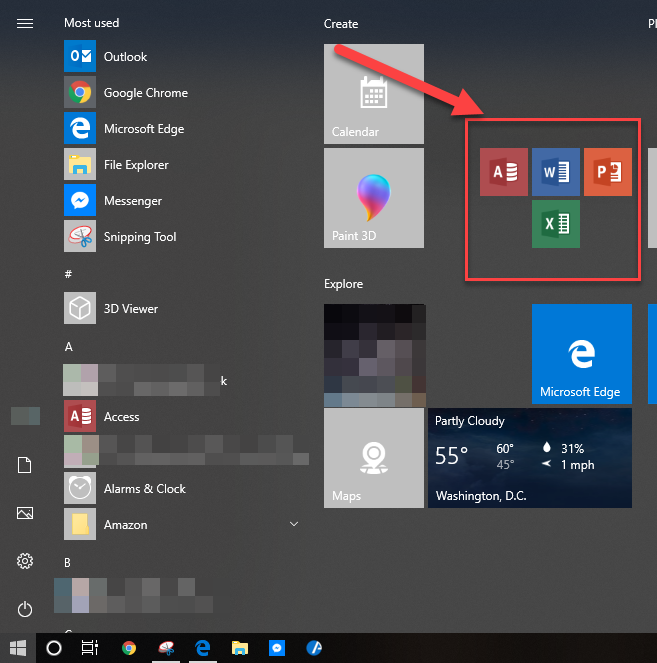Open Outlook from Most used list
Image resolution: width=657 pixels, height=663 pixels.
click(x=125, y=57)
